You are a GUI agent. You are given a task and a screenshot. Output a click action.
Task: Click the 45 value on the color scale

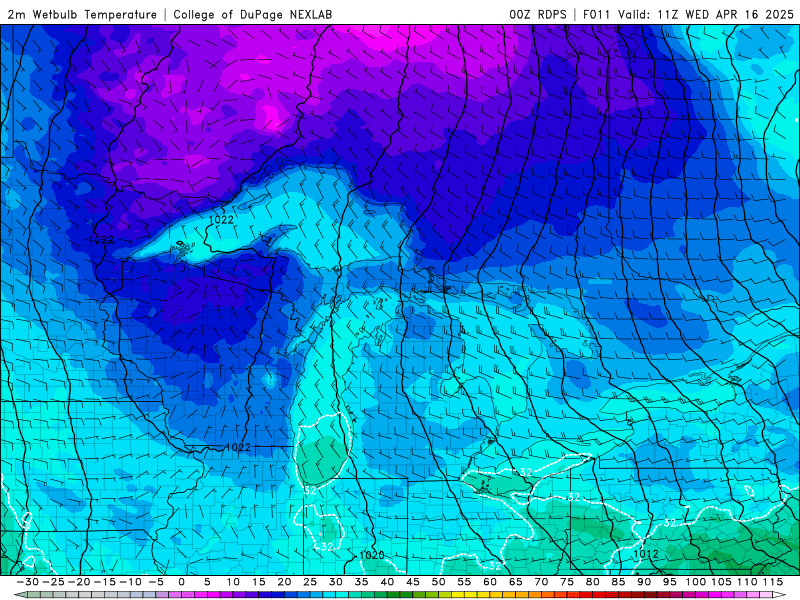[413, 582]
